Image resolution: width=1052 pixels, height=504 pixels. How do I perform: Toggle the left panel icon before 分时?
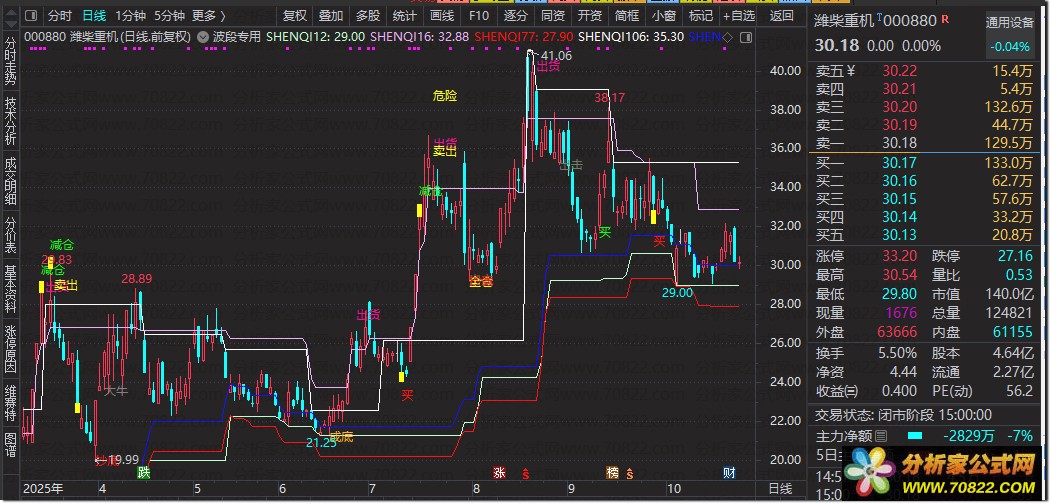(x=33, y=15)
